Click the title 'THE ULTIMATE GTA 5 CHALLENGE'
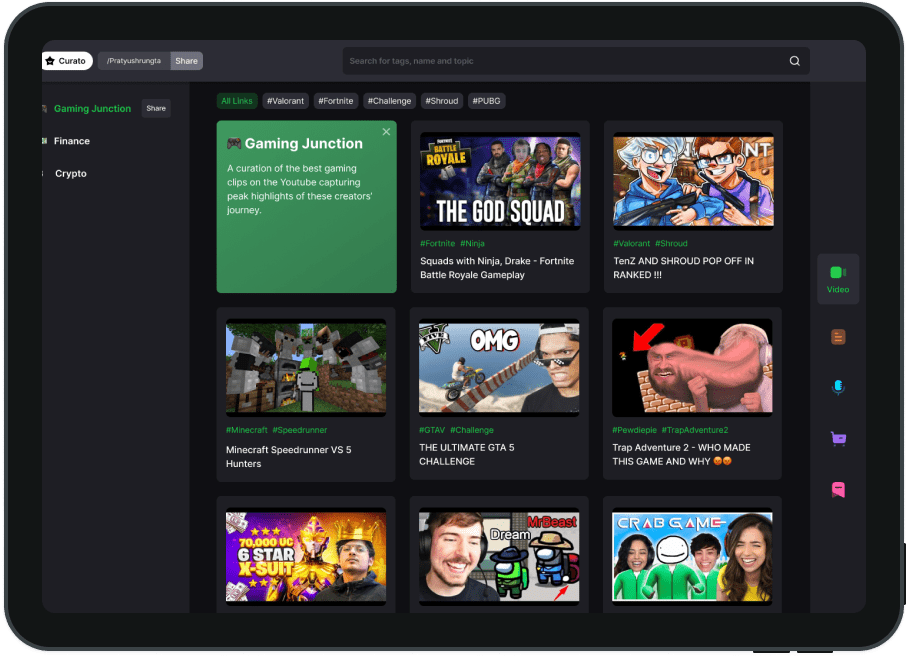The image size is (908, 657). coord(467,454)
